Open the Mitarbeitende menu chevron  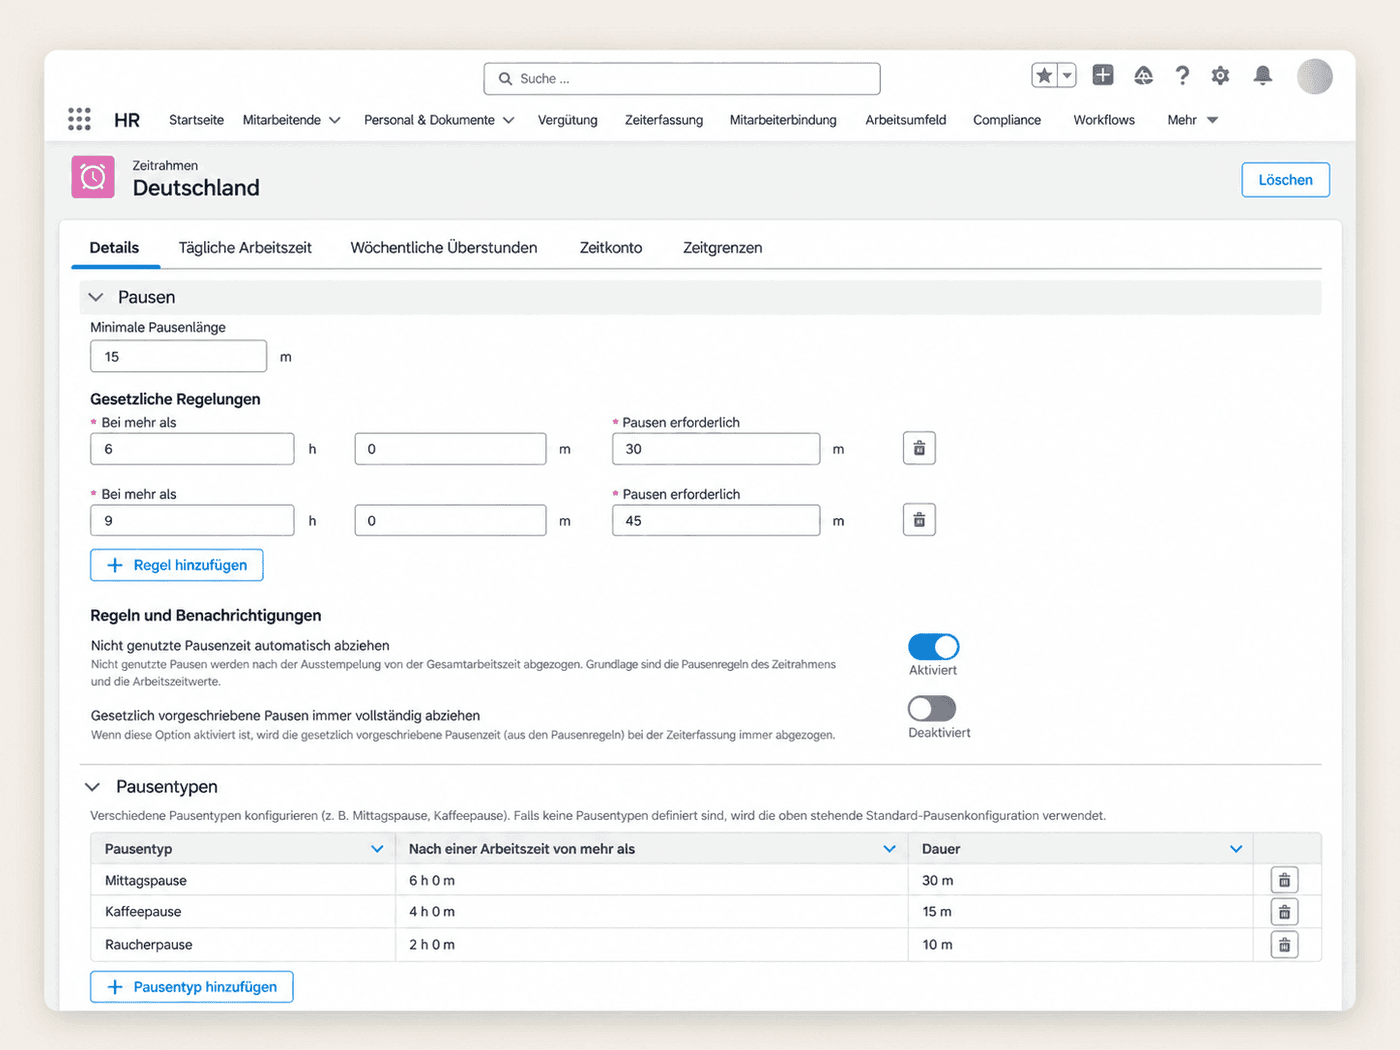coord(335,120)
